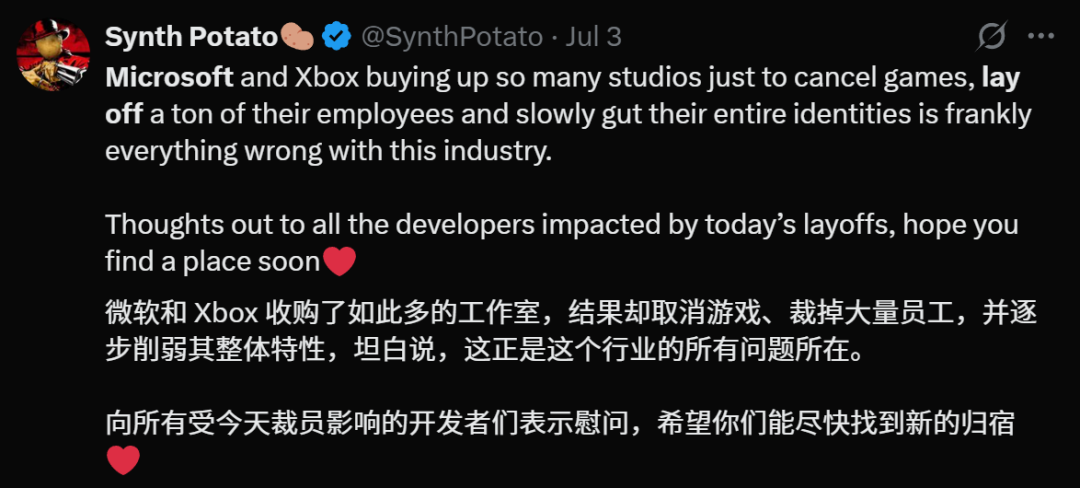
Task: Open the three-dot more options menu
Action: pyautogui.click(x=1041, y=36)
